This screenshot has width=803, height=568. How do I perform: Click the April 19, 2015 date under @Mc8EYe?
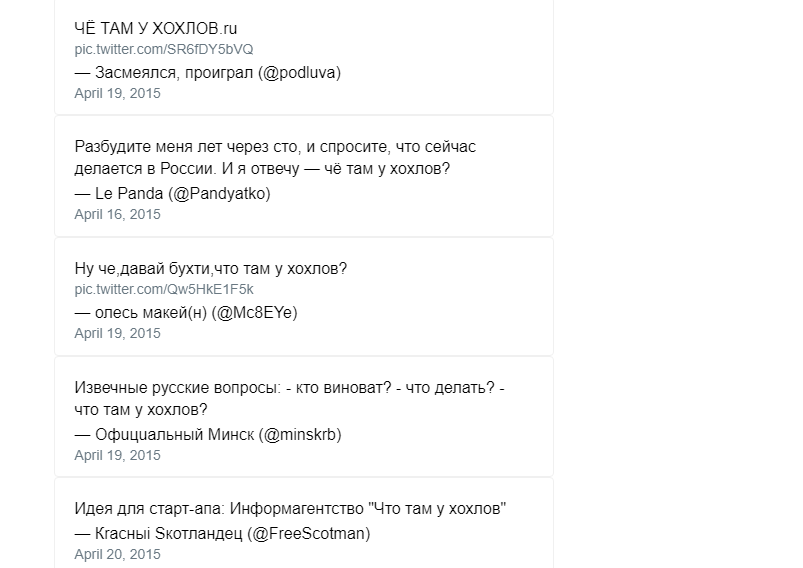pos(117,333)
